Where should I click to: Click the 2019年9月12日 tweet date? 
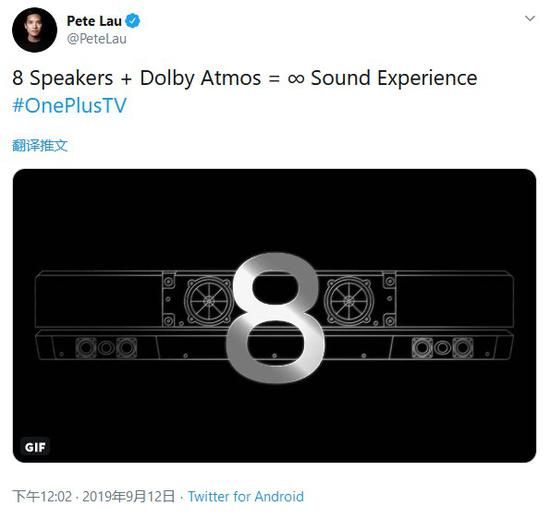pyautogui.click(x=128, y=496)
